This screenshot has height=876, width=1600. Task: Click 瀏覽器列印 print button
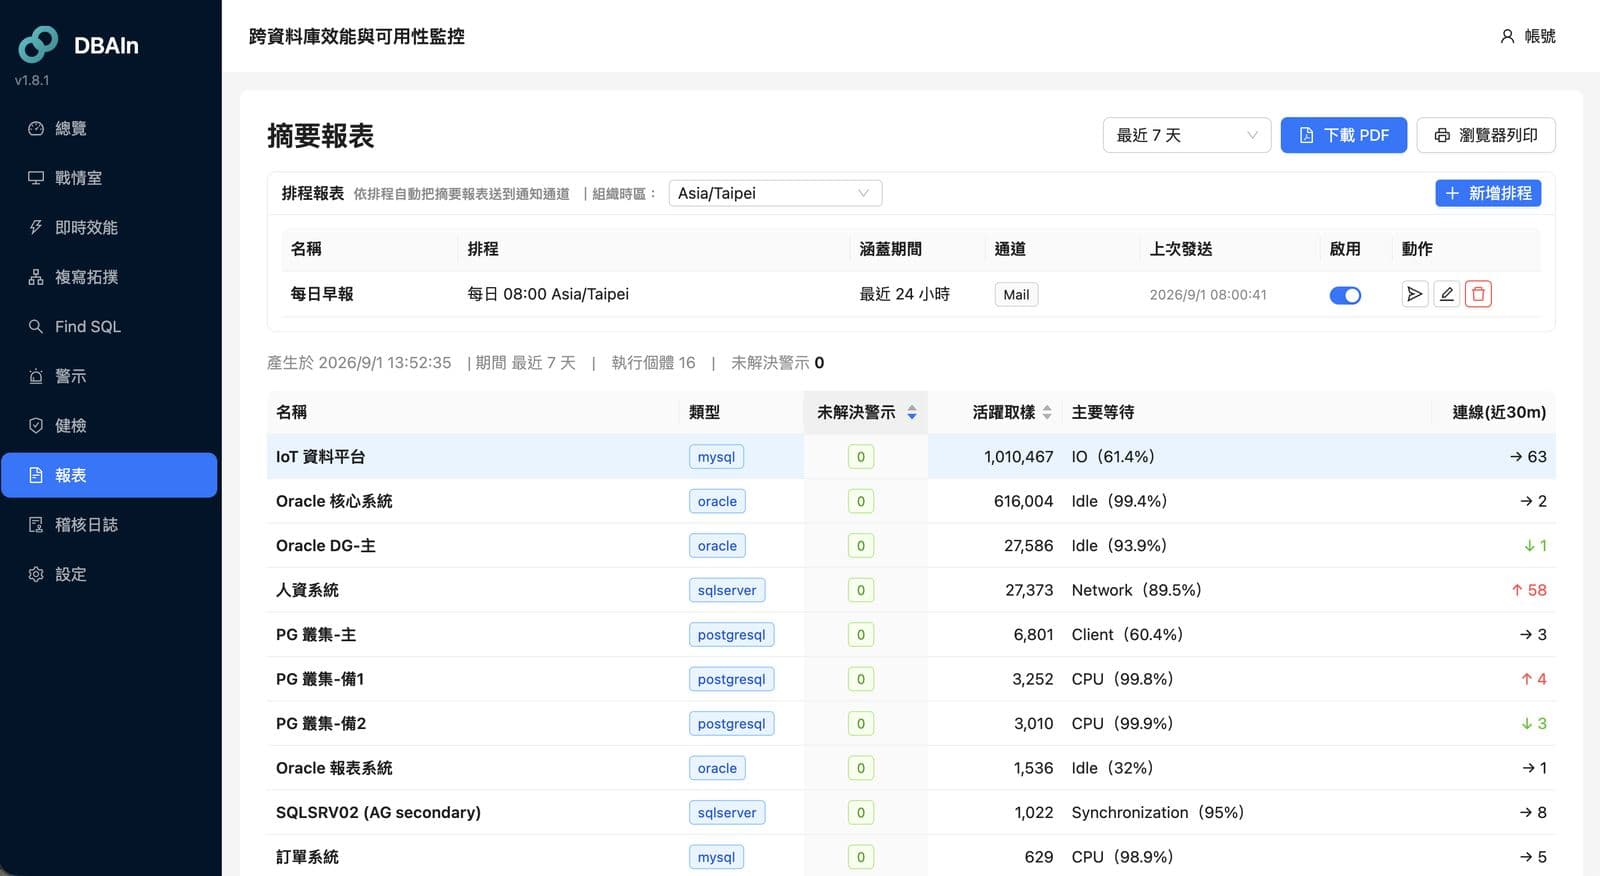point(1486,135)
